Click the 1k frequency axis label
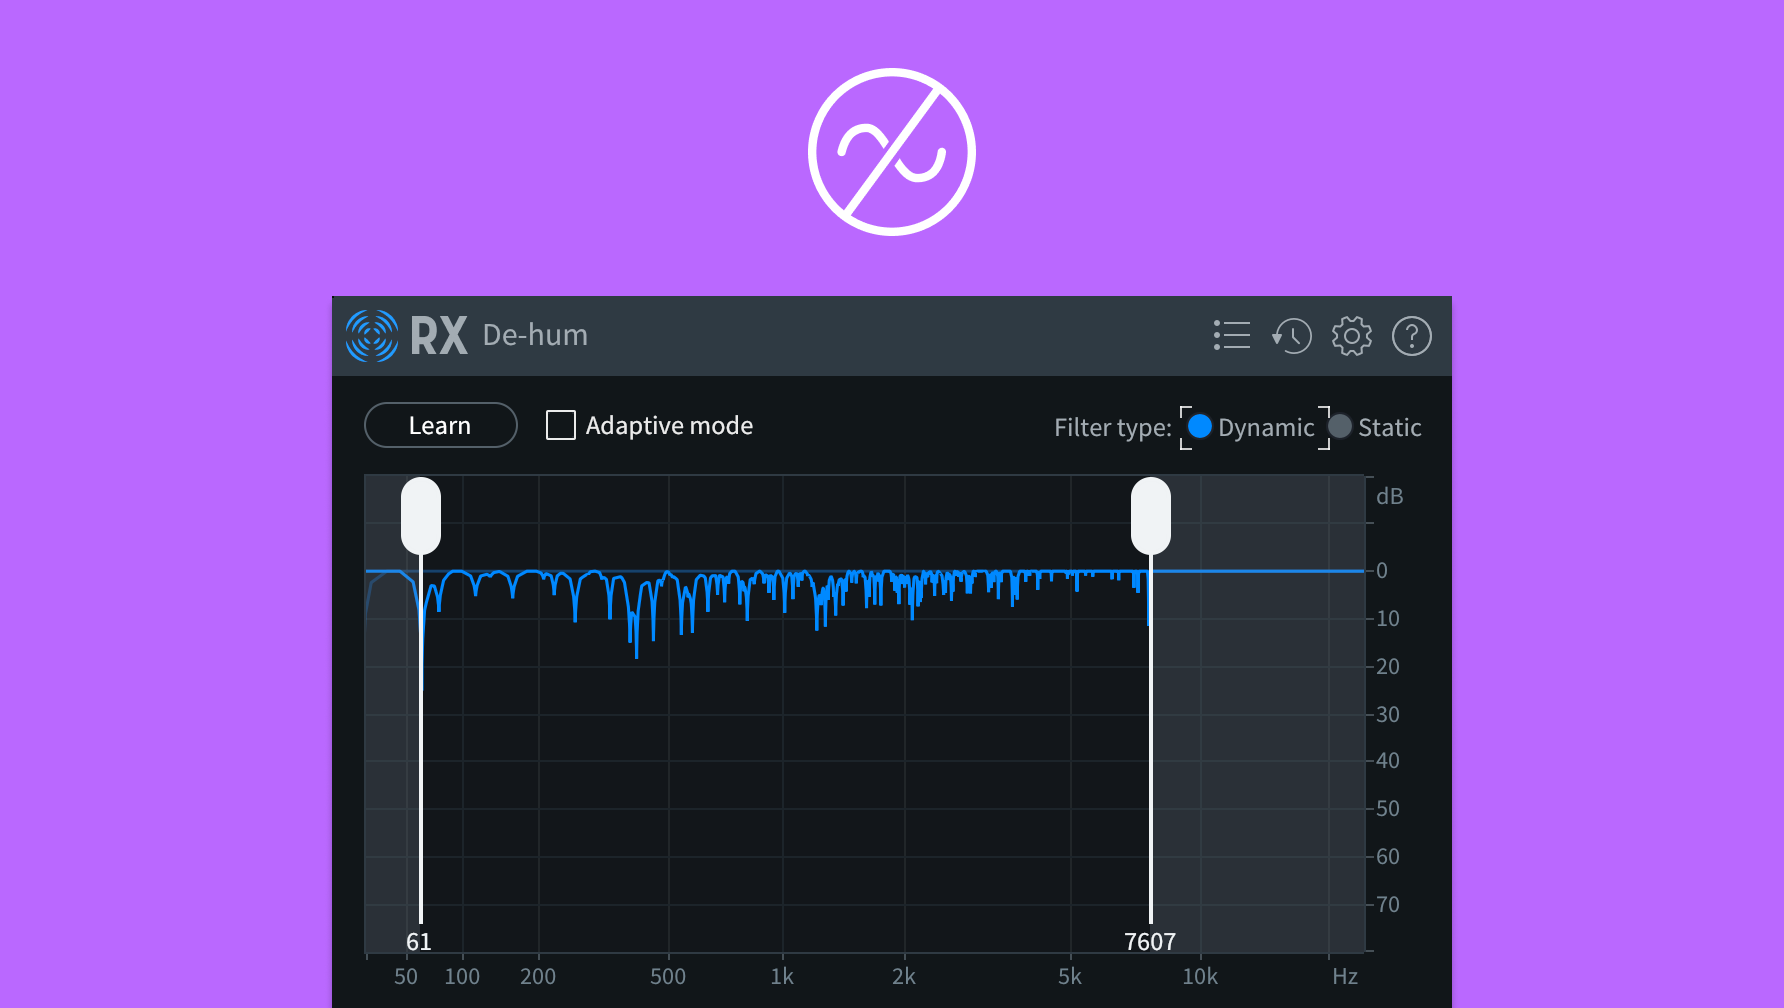Screen dimensions: 1784x1008 coord(782,976)
